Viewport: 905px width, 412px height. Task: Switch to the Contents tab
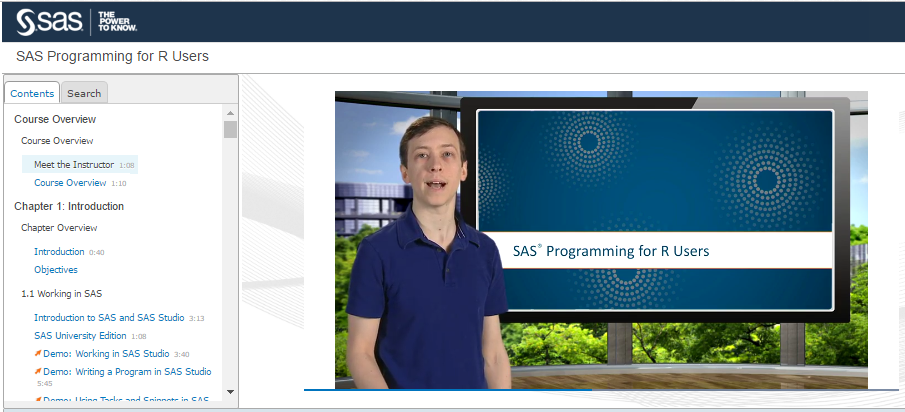click(32, 93)
